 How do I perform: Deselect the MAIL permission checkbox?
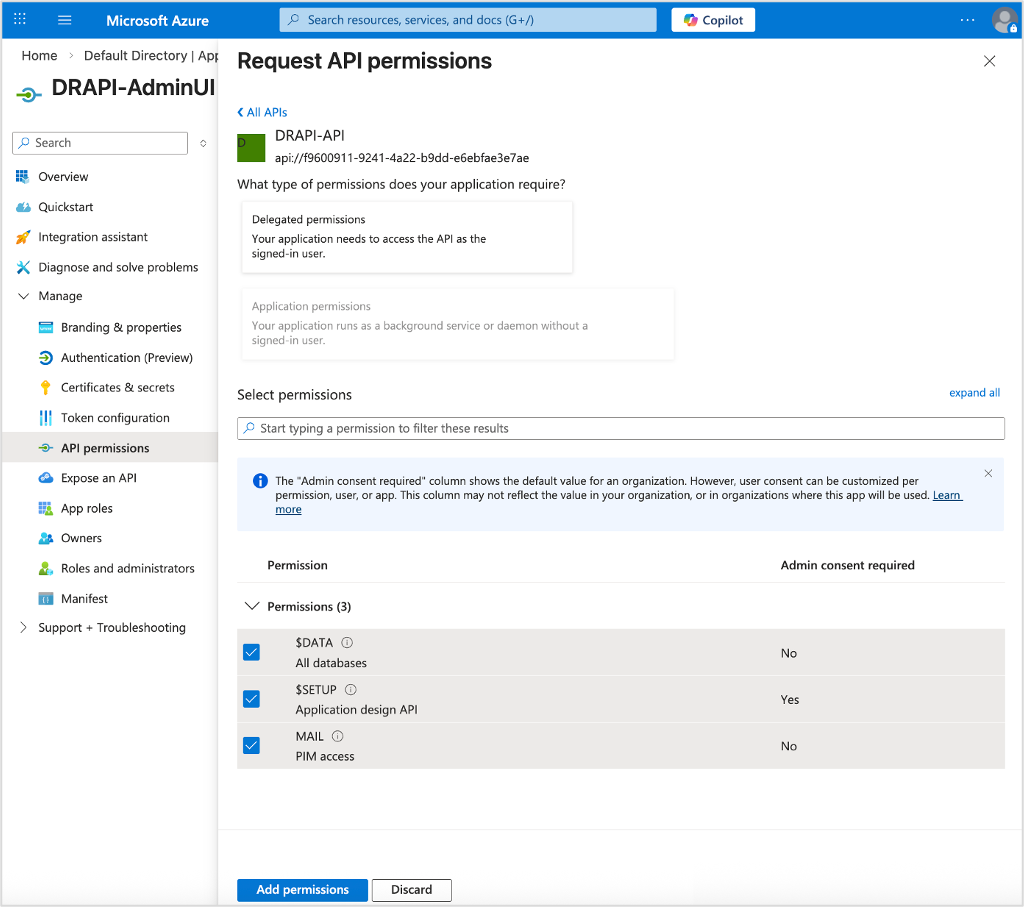(251, 744)
